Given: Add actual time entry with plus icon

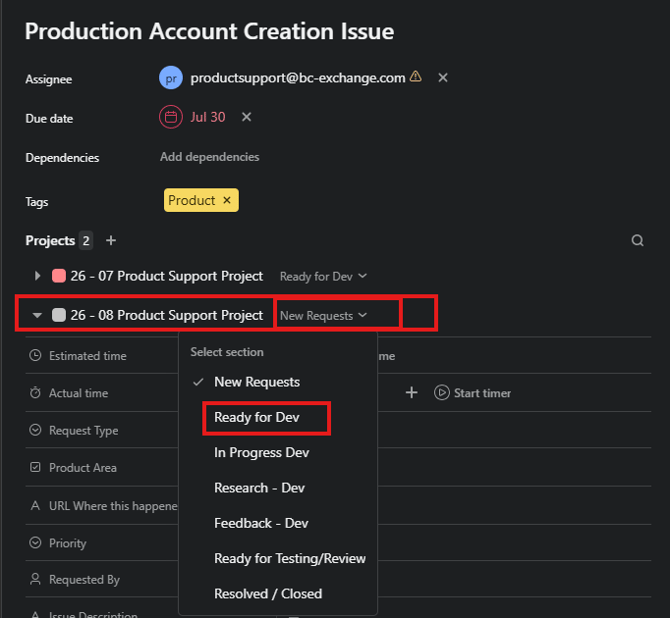Looking at the screenshot, I should click(x=411, y=393).
